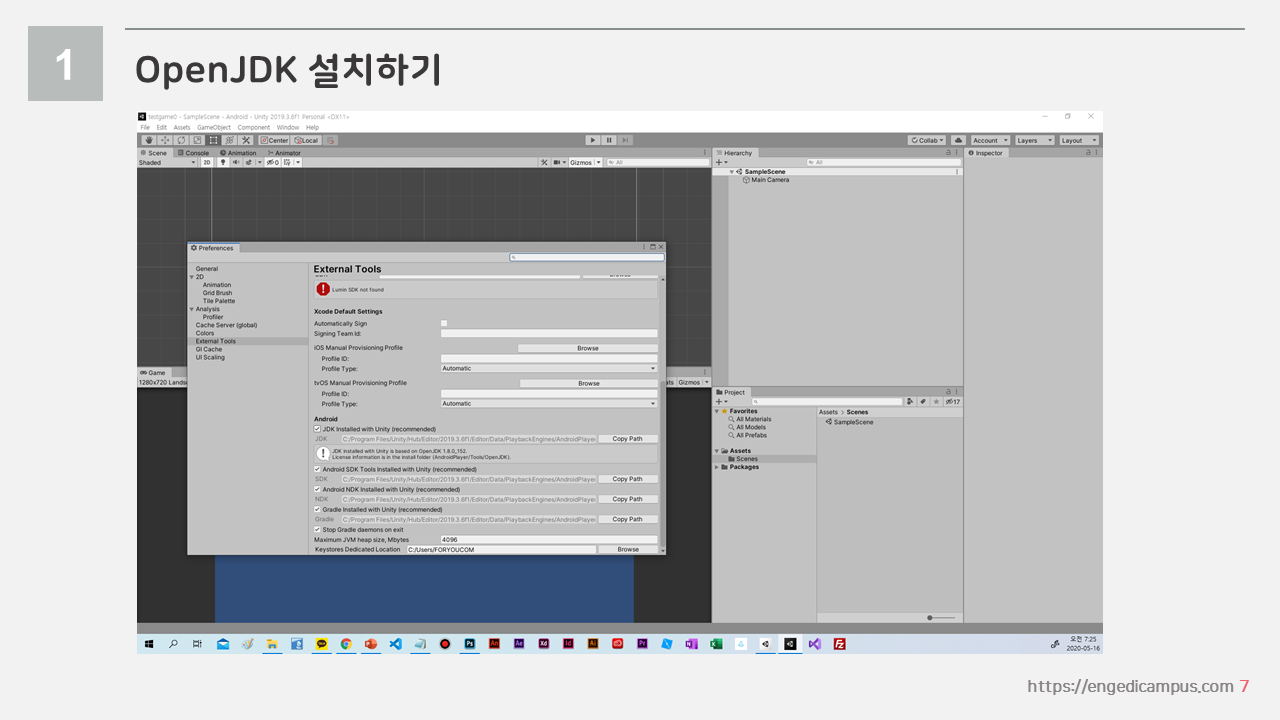Toggle pivot mode Center button

click(x=274, y=140)
